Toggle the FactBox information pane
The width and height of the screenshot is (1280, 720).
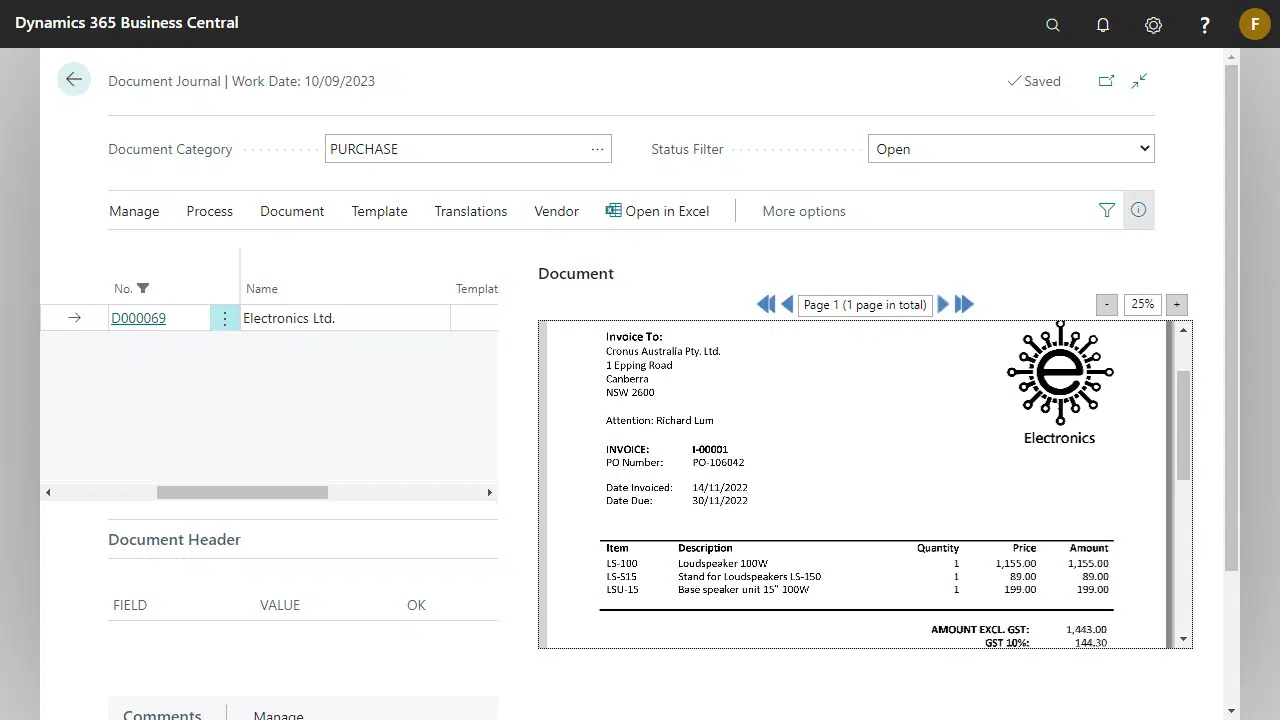pyautogui.click(x=1138, y=210)
